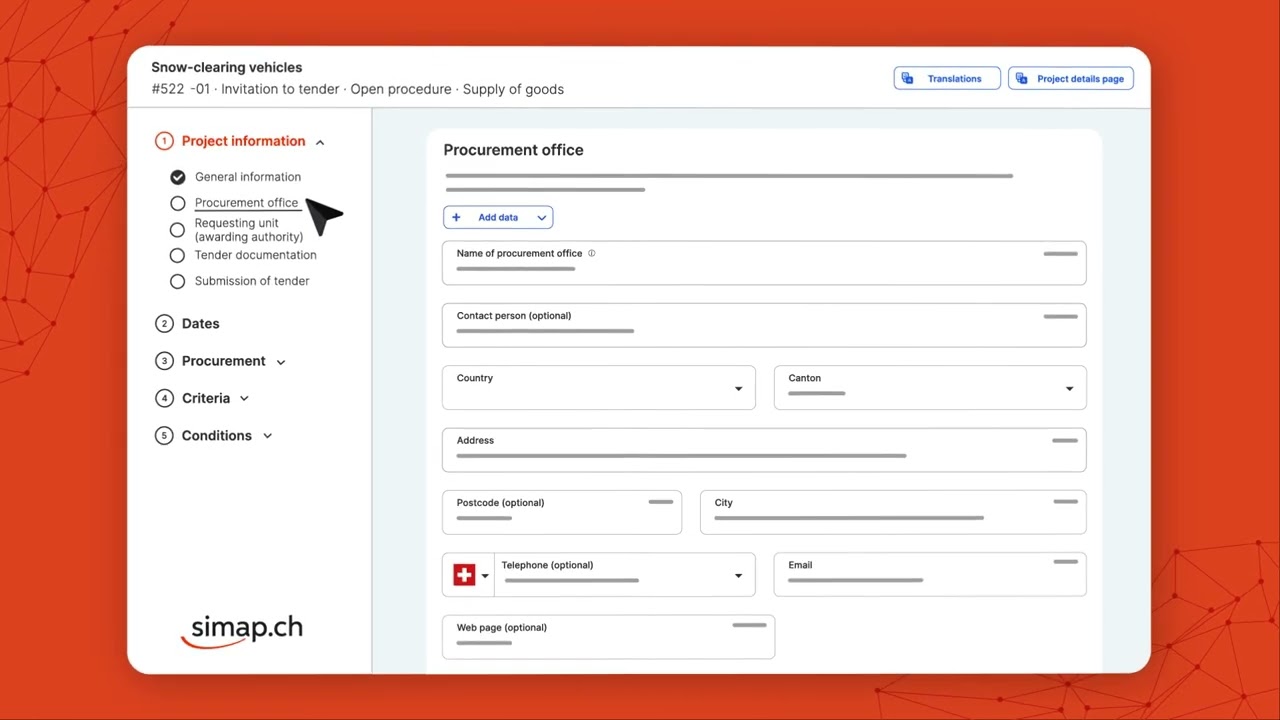Click the Project information heading
This screenshot has height=720, width=1280.
244,141
